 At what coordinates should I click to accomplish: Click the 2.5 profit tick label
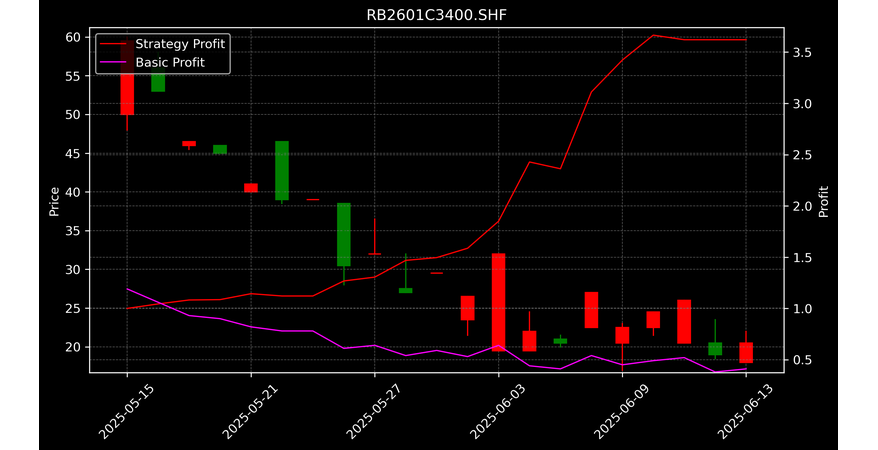point(801,155)
